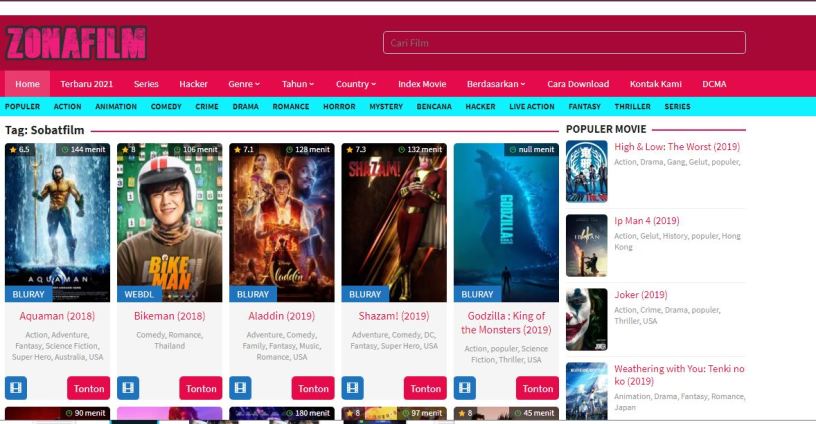
Task: Click Thailand tag under Bikeman
Action: click(x=170, y=346)
